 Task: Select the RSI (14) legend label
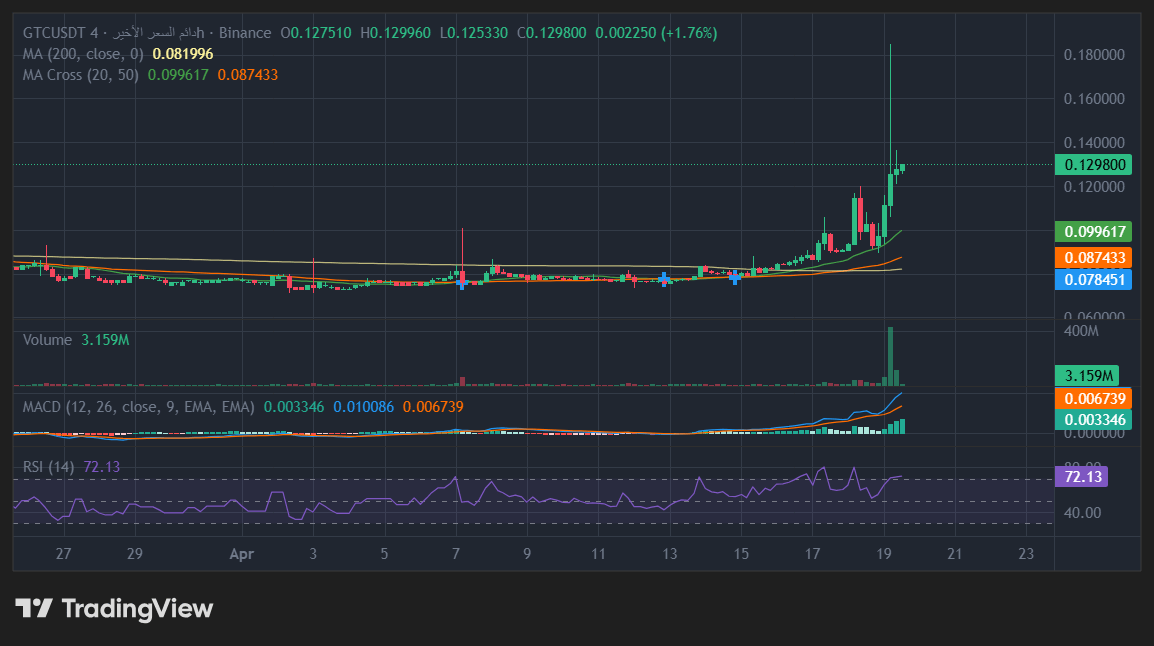pos(49,467)
